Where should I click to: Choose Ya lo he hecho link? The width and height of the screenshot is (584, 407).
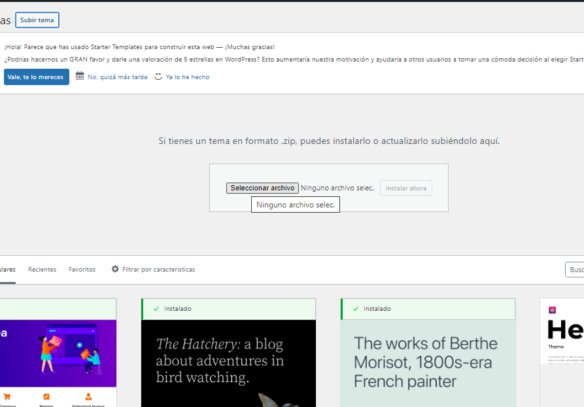187,77
